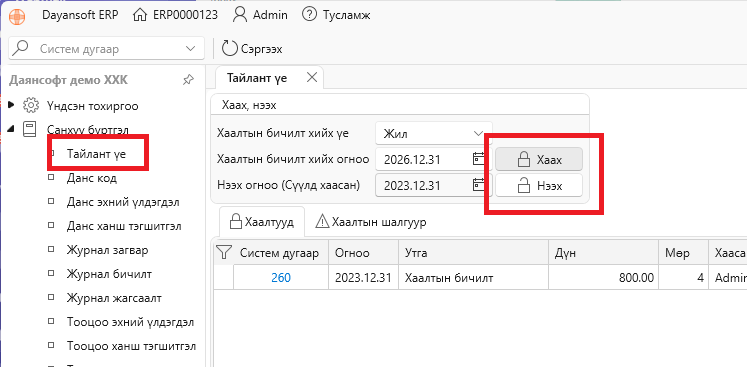The width and height of the screenshot is (747, 367).
Task: Select Санхүү бүртгэл book icon
Action: pos(30,129)
